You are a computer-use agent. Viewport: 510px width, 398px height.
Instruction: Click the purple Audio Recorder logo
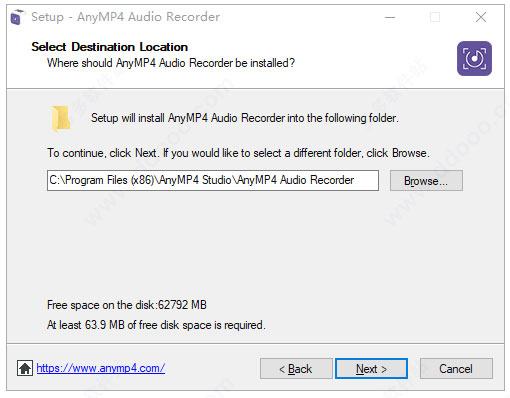pos(474,58)
